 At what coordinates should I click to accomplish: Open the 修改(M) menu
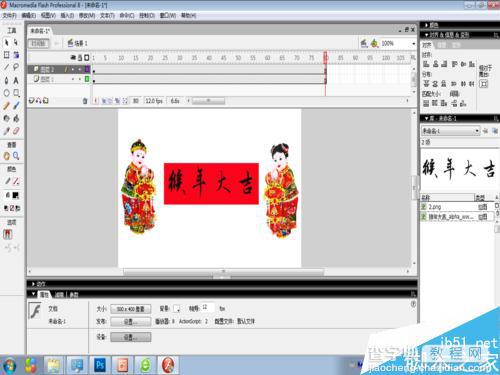(x=87, y=15)
